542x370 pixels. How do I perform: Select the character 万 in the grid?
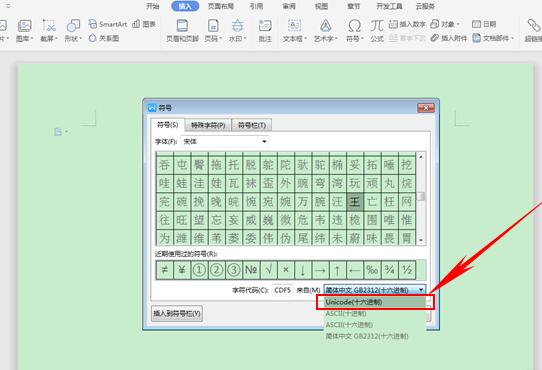click(303, 202)
